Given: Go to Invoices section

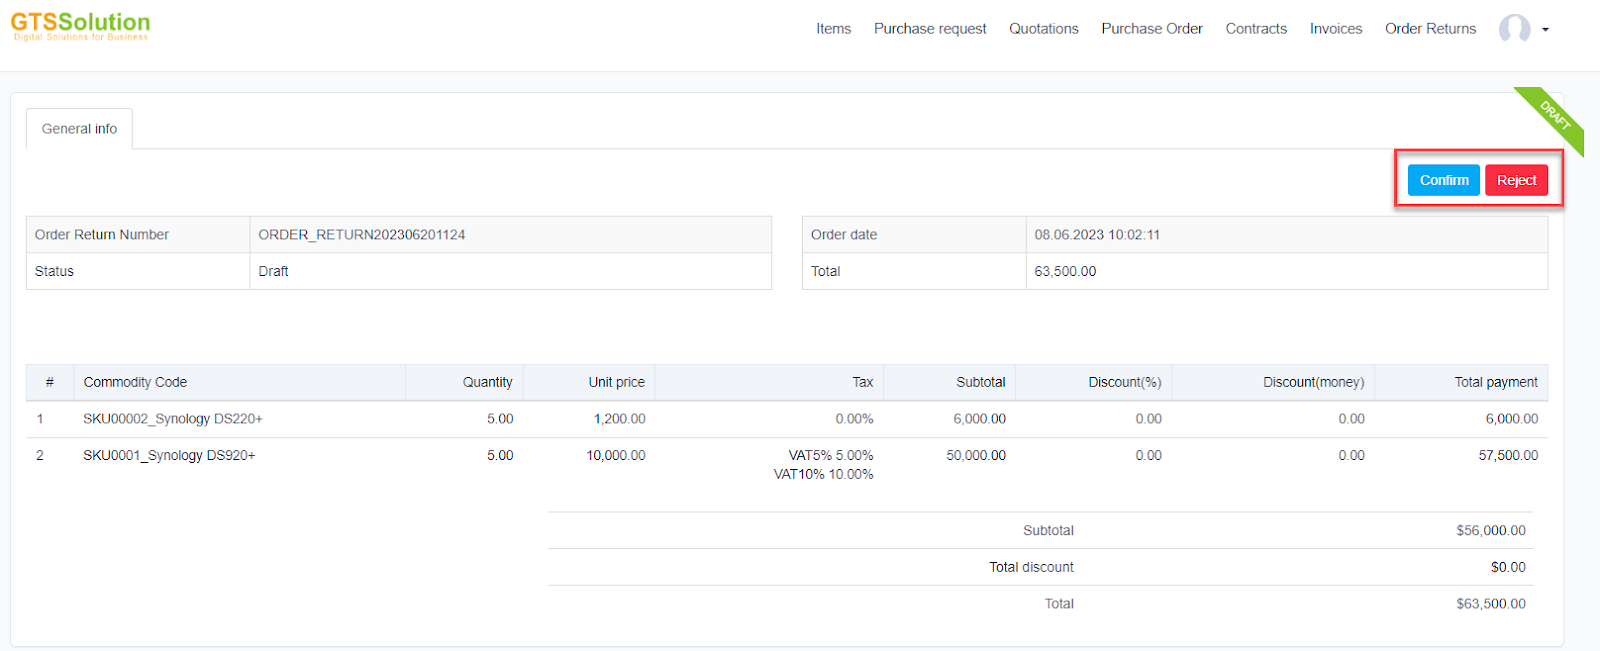Looking at the screenshot, I should 1335,29.
